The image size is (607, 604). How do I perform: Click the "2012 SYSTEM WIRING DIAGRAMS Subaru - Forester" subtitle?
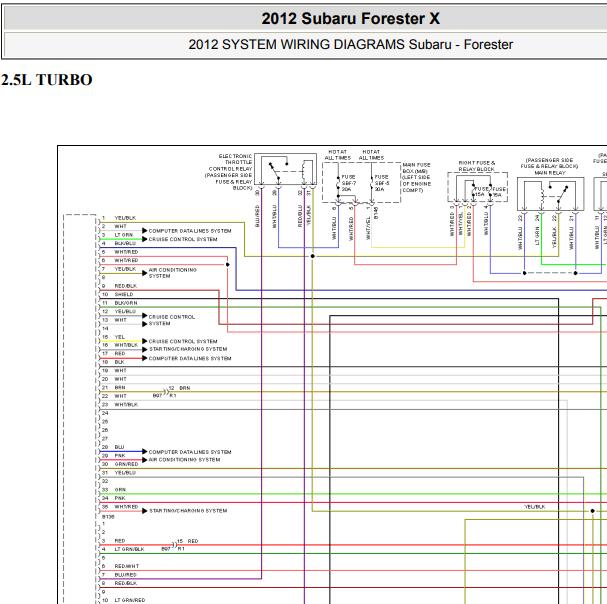[x=350, y=45]
